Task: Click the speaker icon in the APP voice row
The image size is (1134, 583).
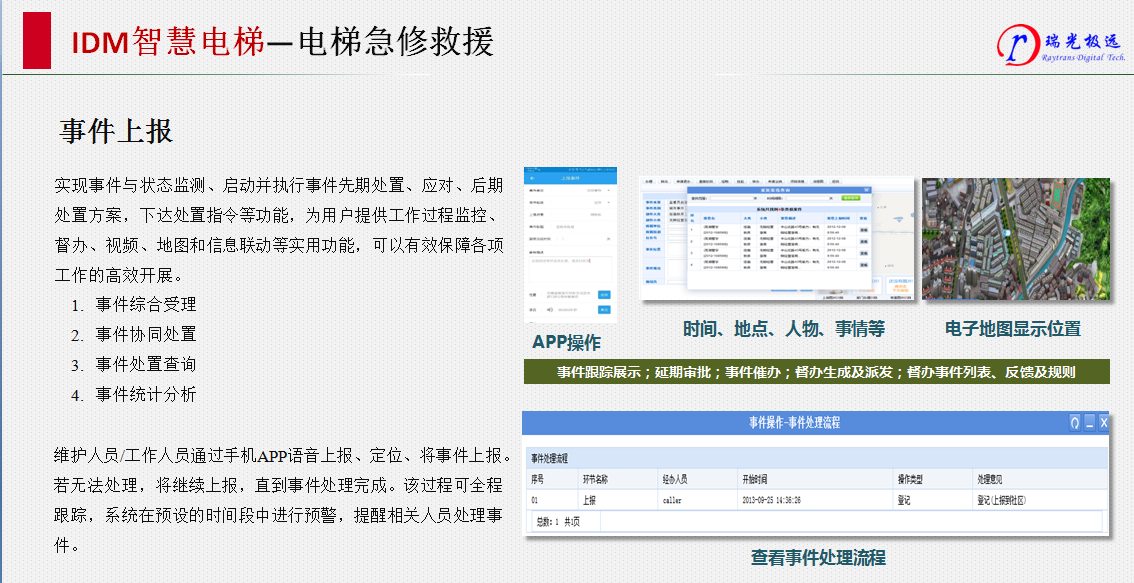Action: (548, 310)
